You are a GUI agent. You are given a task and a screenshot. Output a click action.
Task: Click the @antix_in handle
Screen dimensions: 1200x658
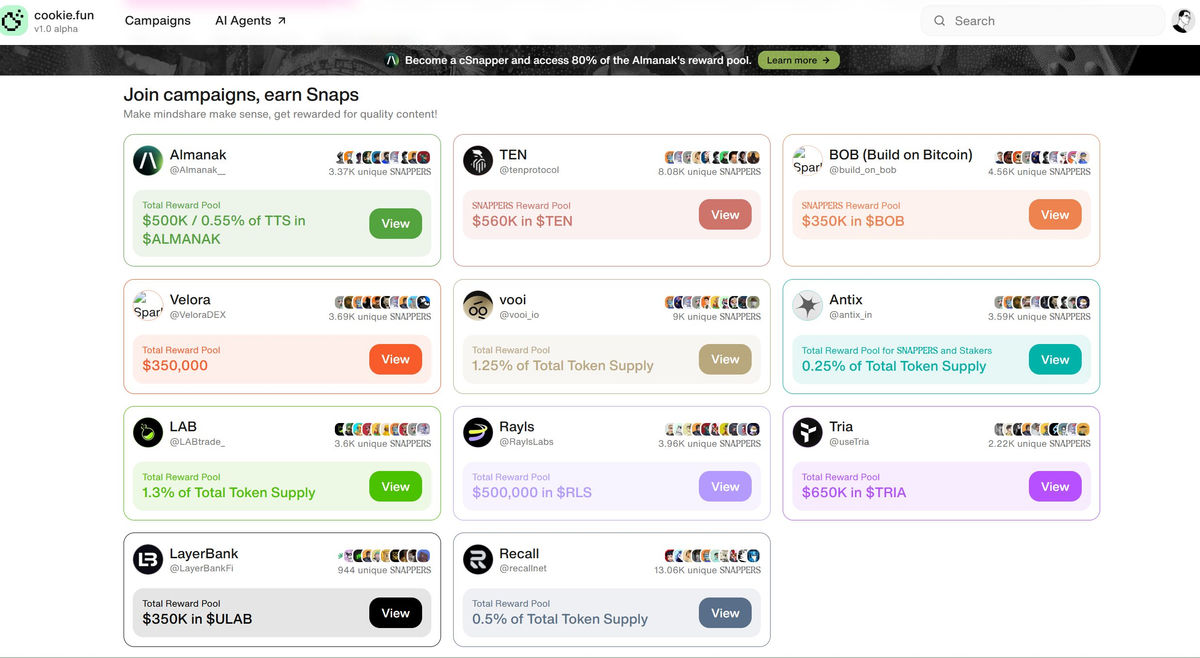click(850, 315)
